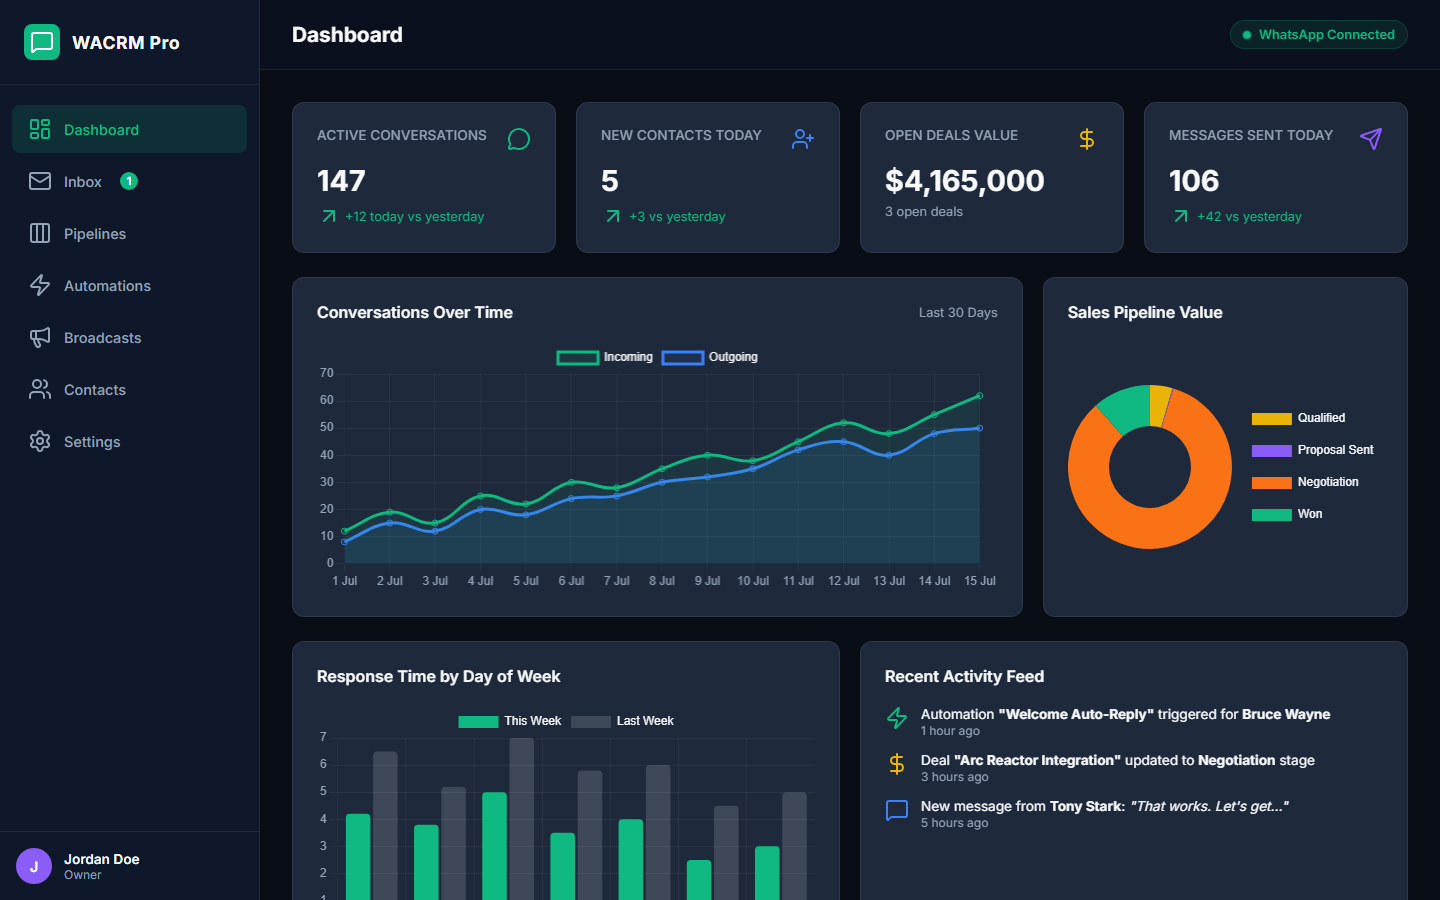The height and width of the screenshot is (900, 1440).
Task: Click the Contacts people icon
Action: [40, 389]
